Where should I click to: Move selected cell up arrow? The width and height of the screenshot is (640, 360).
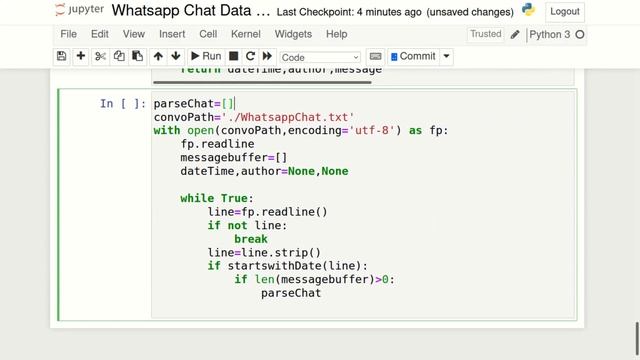[x=158, y=56]
